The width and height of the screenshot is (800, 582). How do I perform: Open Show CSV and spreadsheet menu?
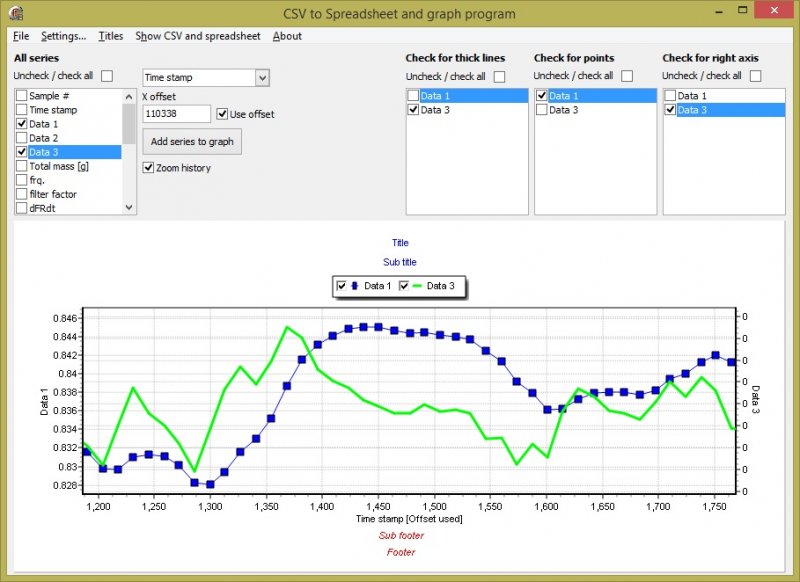pos(198,36)
